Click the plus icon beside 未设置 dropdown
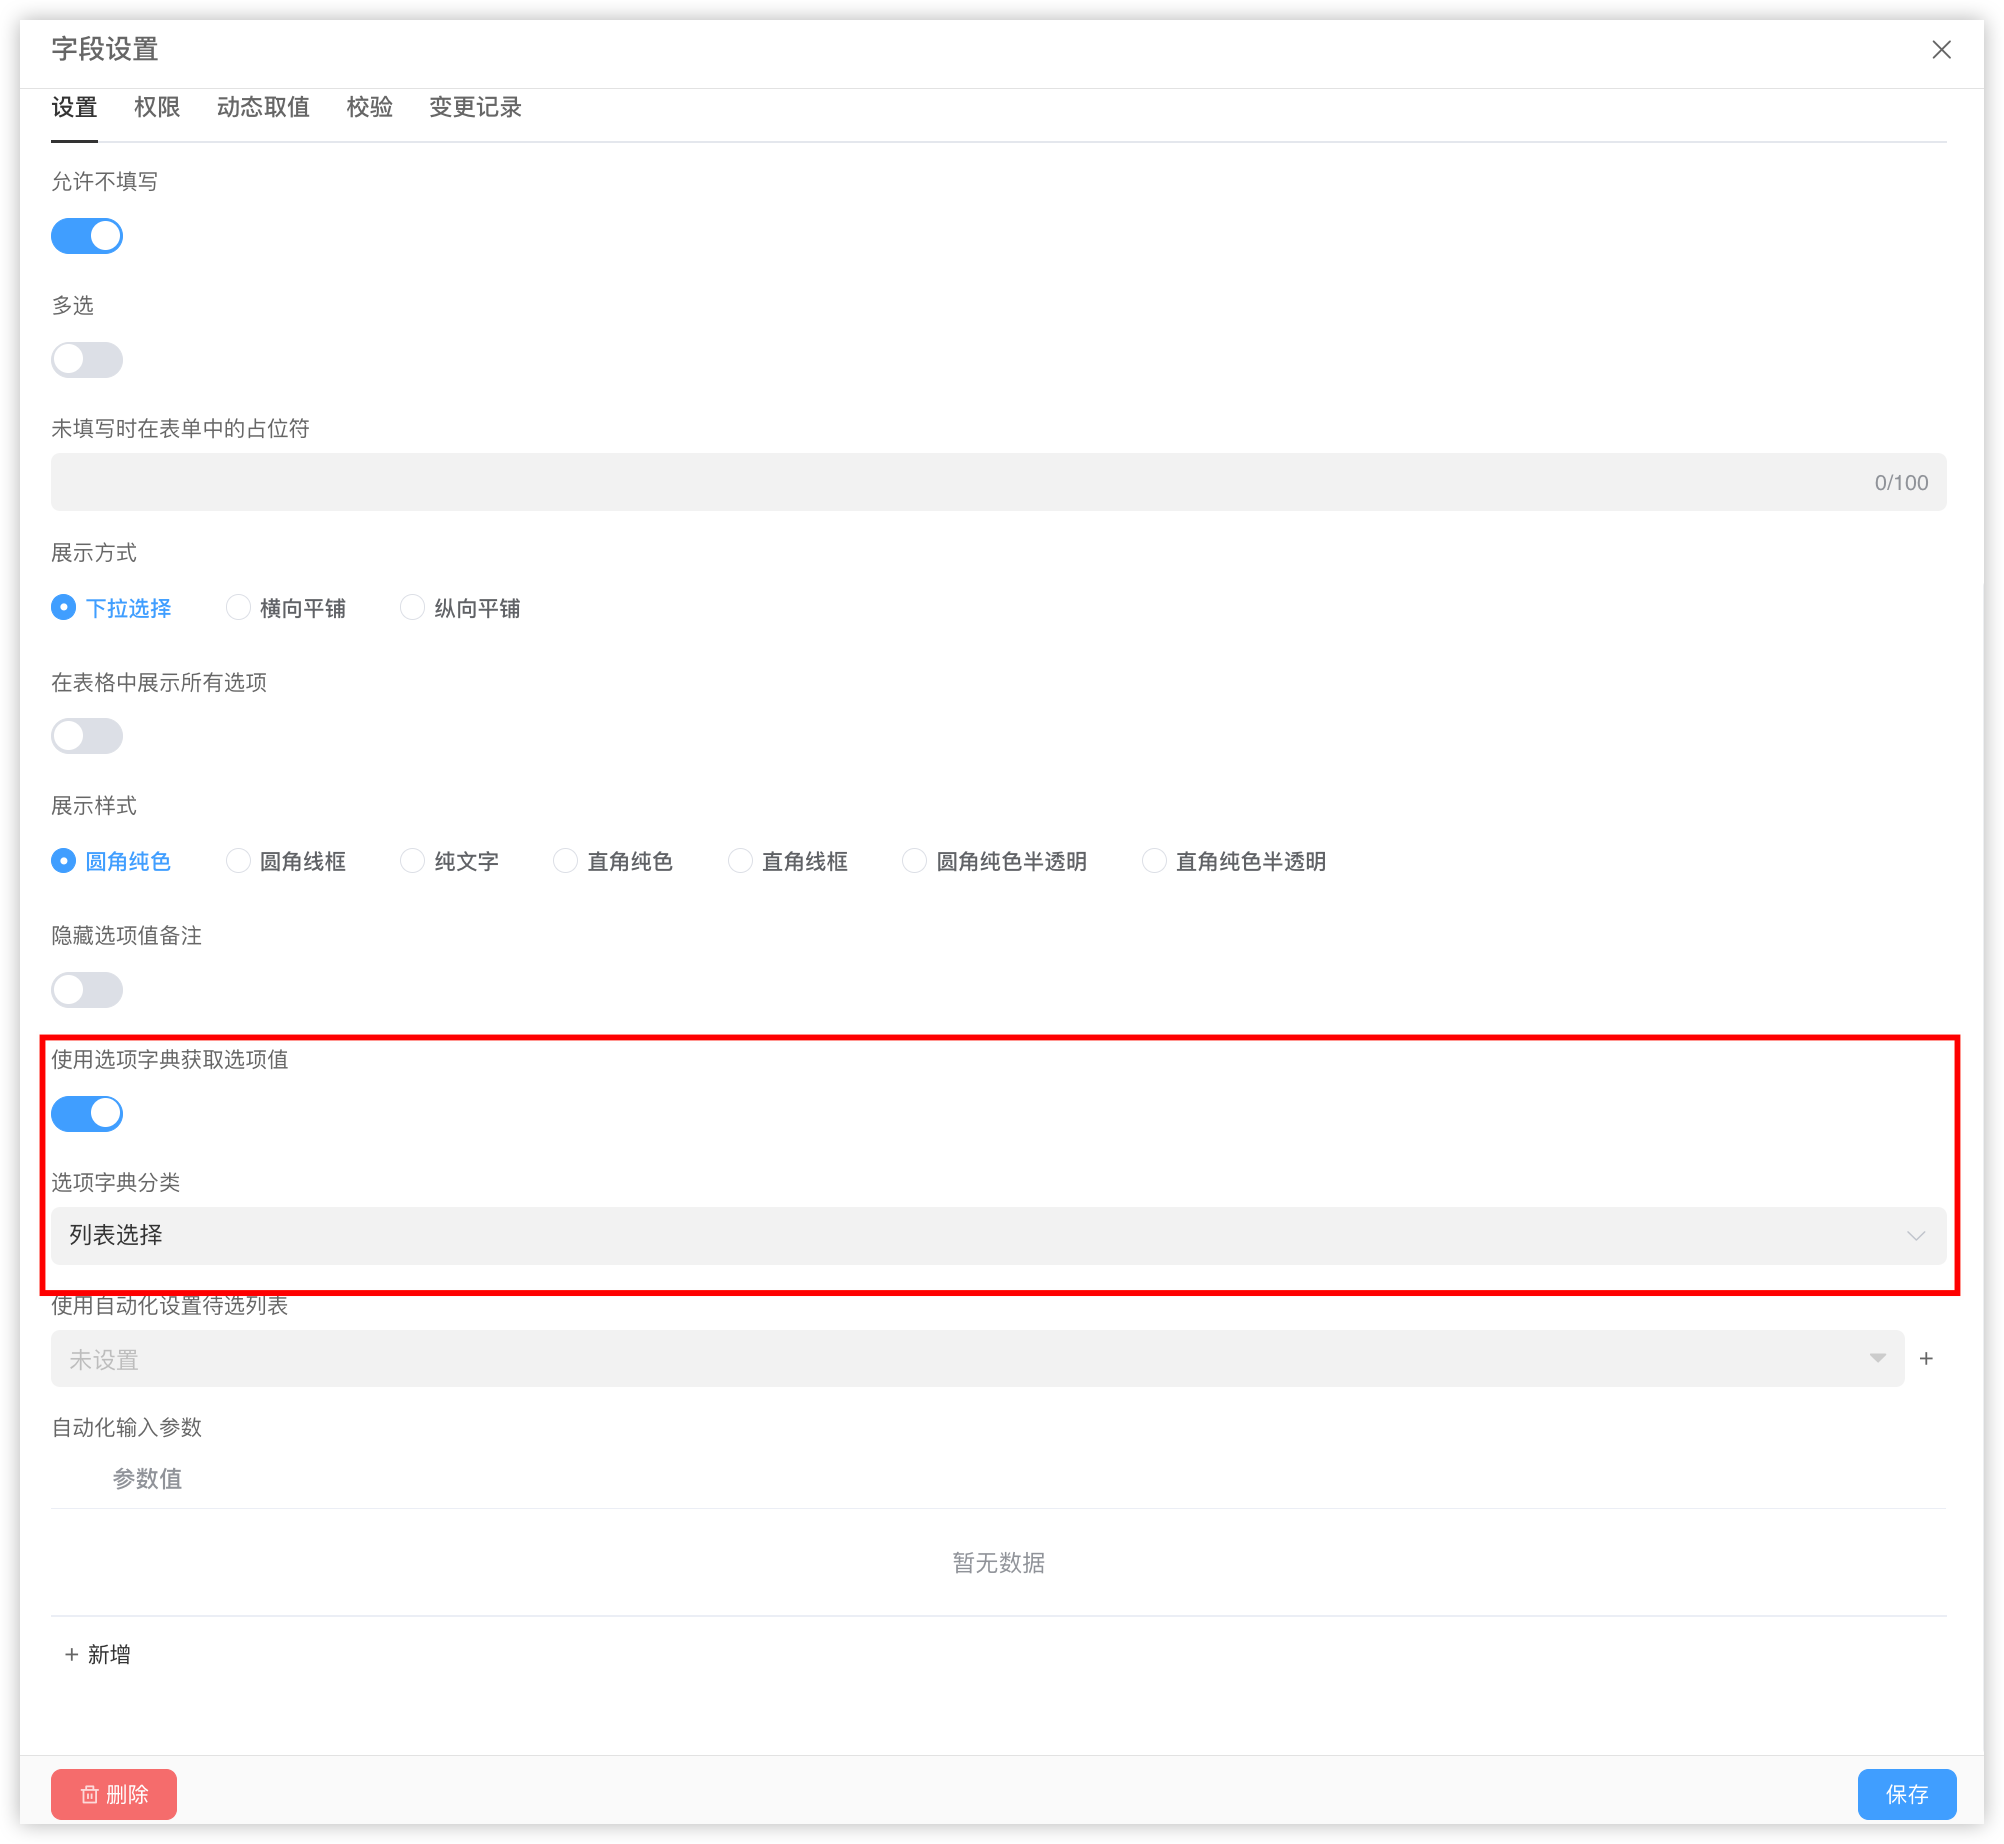The height and width of the screenshot is (1844, 2004). 1926,1359
